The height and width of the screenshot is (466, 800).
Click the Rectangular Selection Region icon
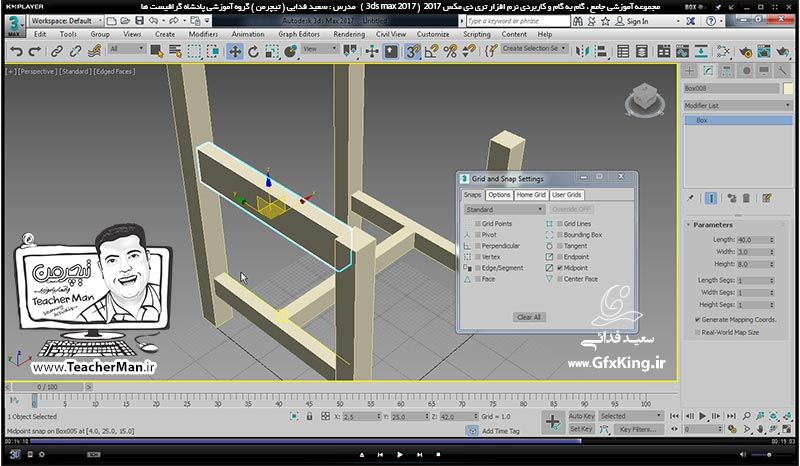tap(194, 51)
